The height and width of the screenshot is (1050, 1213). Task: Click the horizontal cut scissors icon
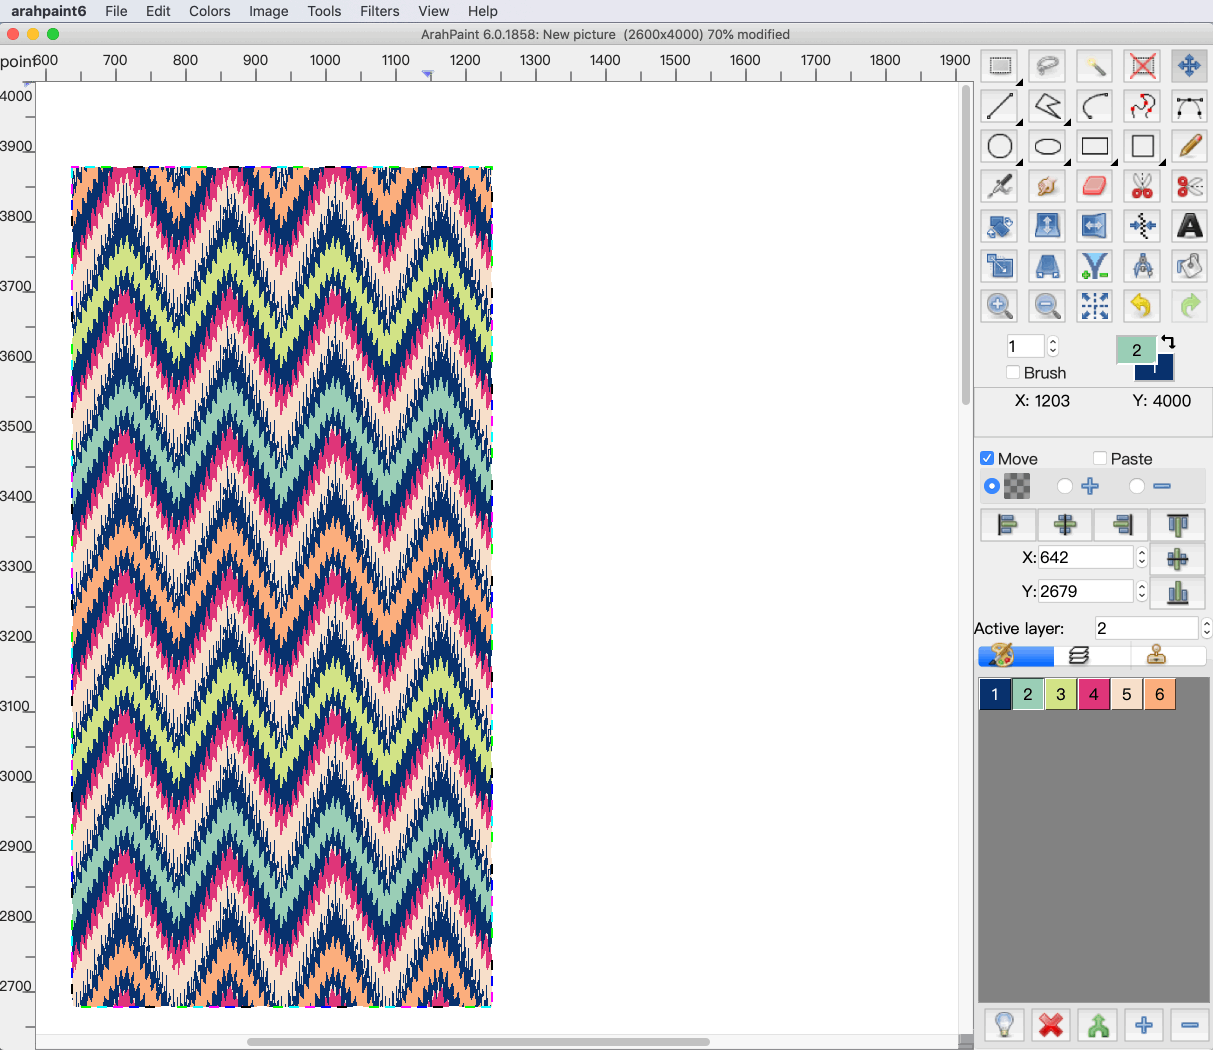click(1189, 186)
